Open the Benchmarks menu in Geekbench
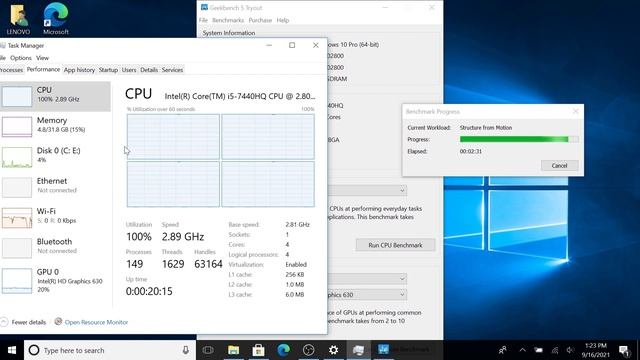Viewport: 640px width, 360px height. click(228, 20)
